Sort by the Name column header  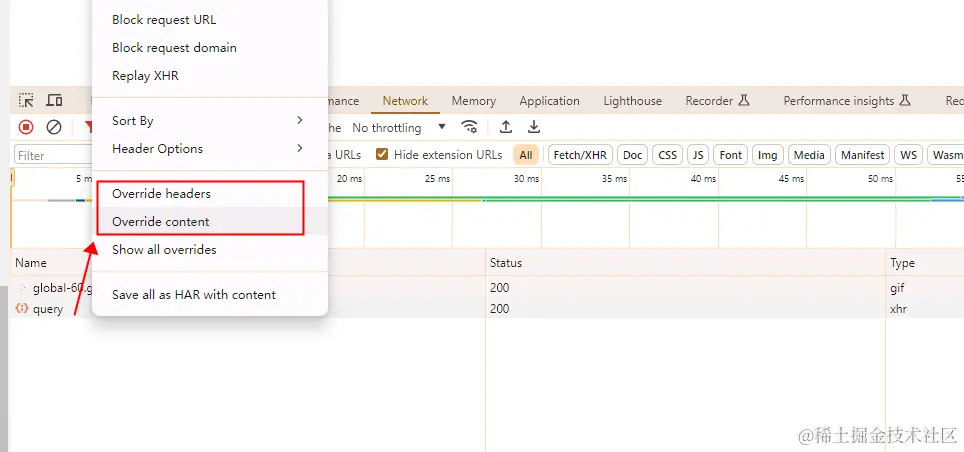point(31,263)
